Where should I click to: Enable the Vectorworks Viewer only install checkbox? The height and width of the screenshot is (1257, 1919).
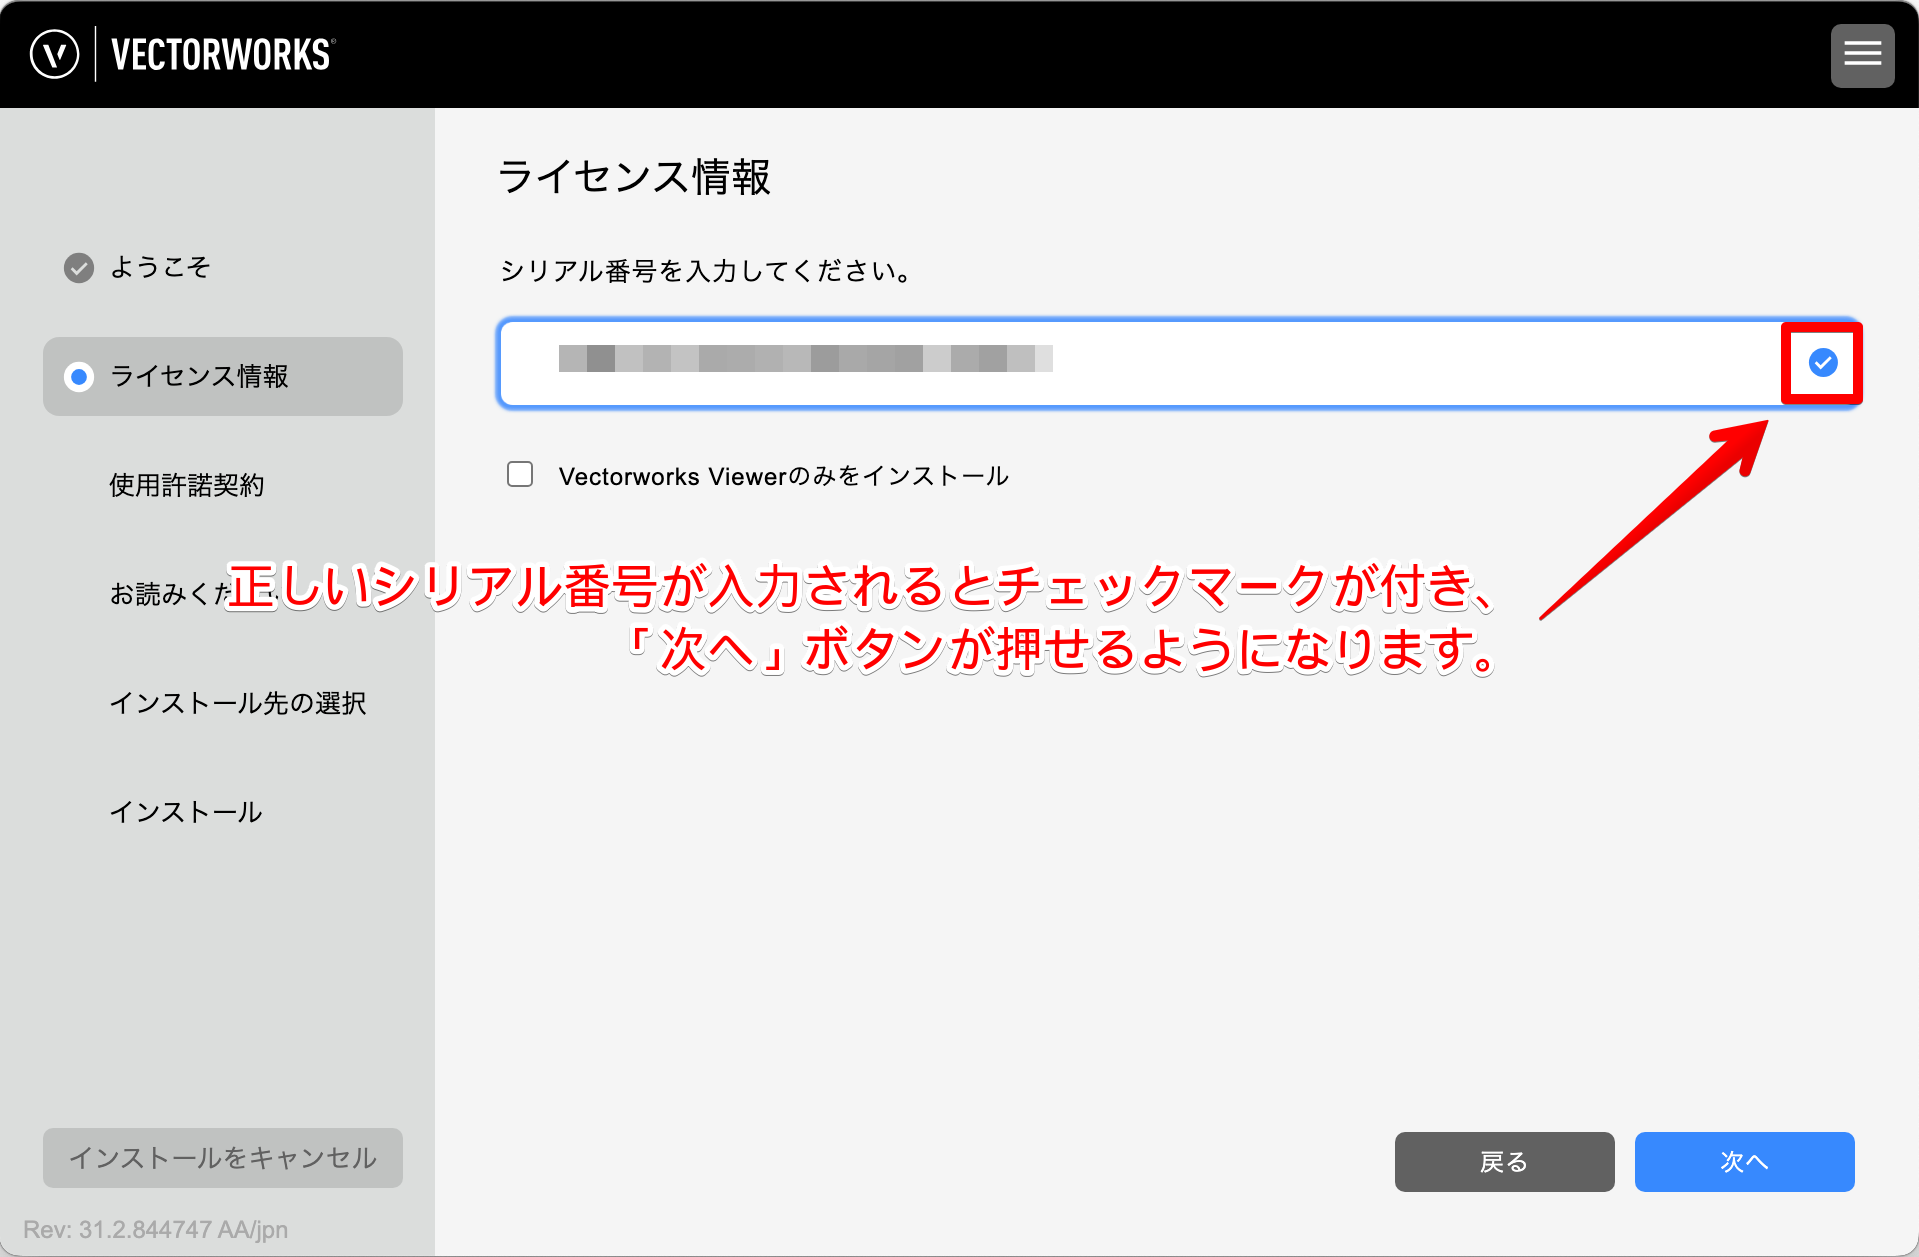[x=520, y=475]
